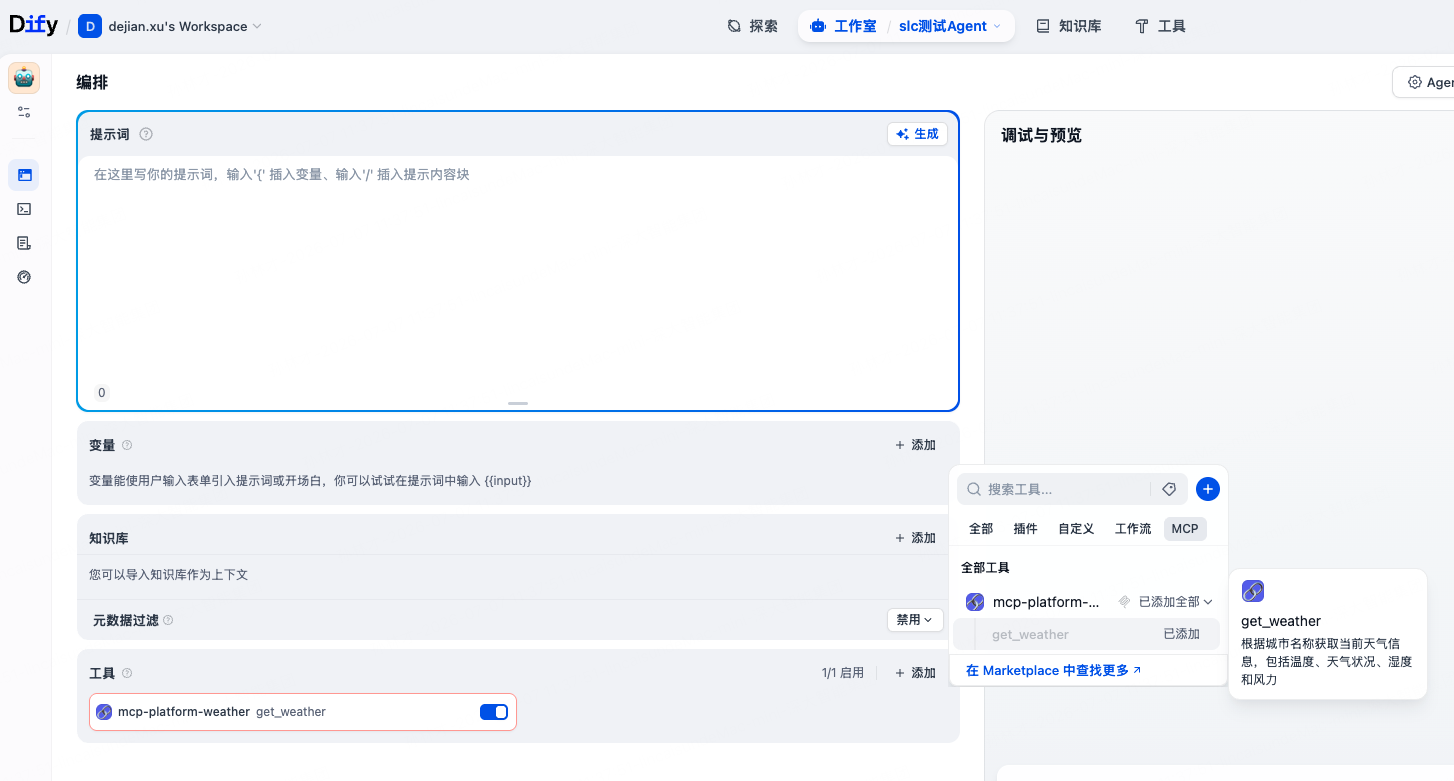Click the mcp-platform provider icon in picker

point(975,602)
